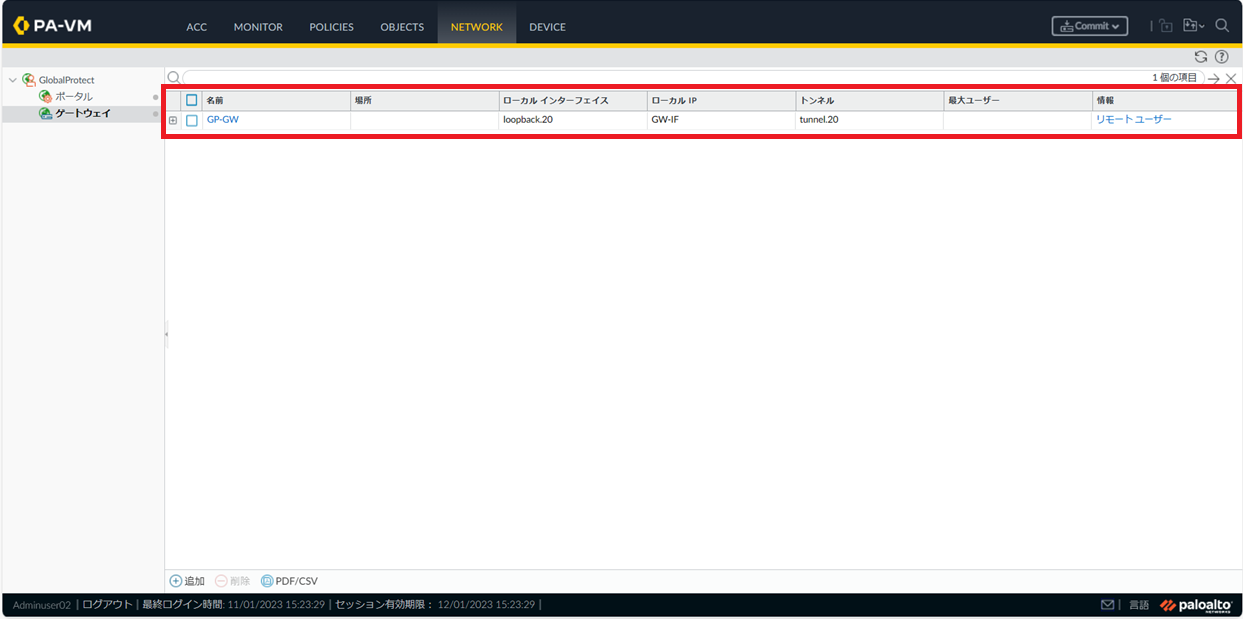Sort by the 名前 column header
This screenshot has width=1243, height=619.
pos(276,100)
